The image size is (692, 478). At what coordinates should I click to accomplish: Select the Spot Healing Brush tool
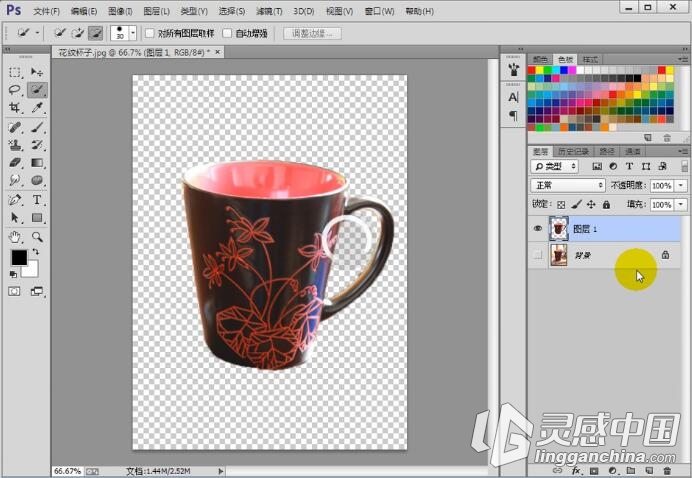tap(15, 128)
